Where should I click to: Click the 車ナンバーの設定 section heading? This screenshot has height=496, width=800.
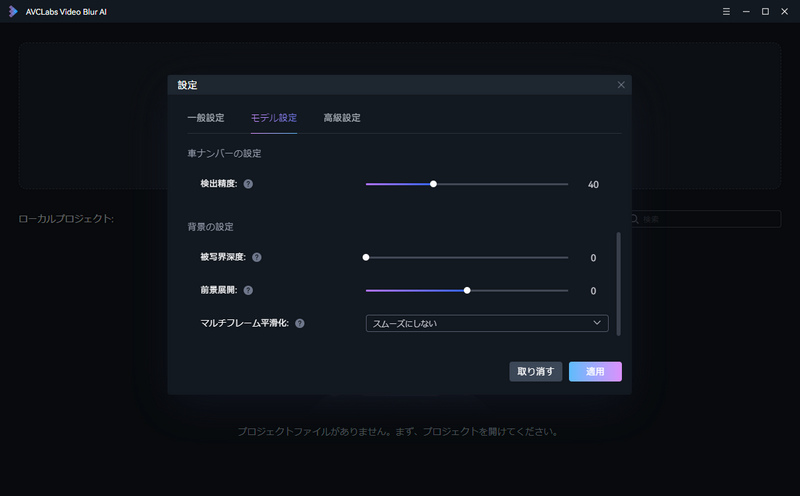pyautogui.click(x=224, y=153)
